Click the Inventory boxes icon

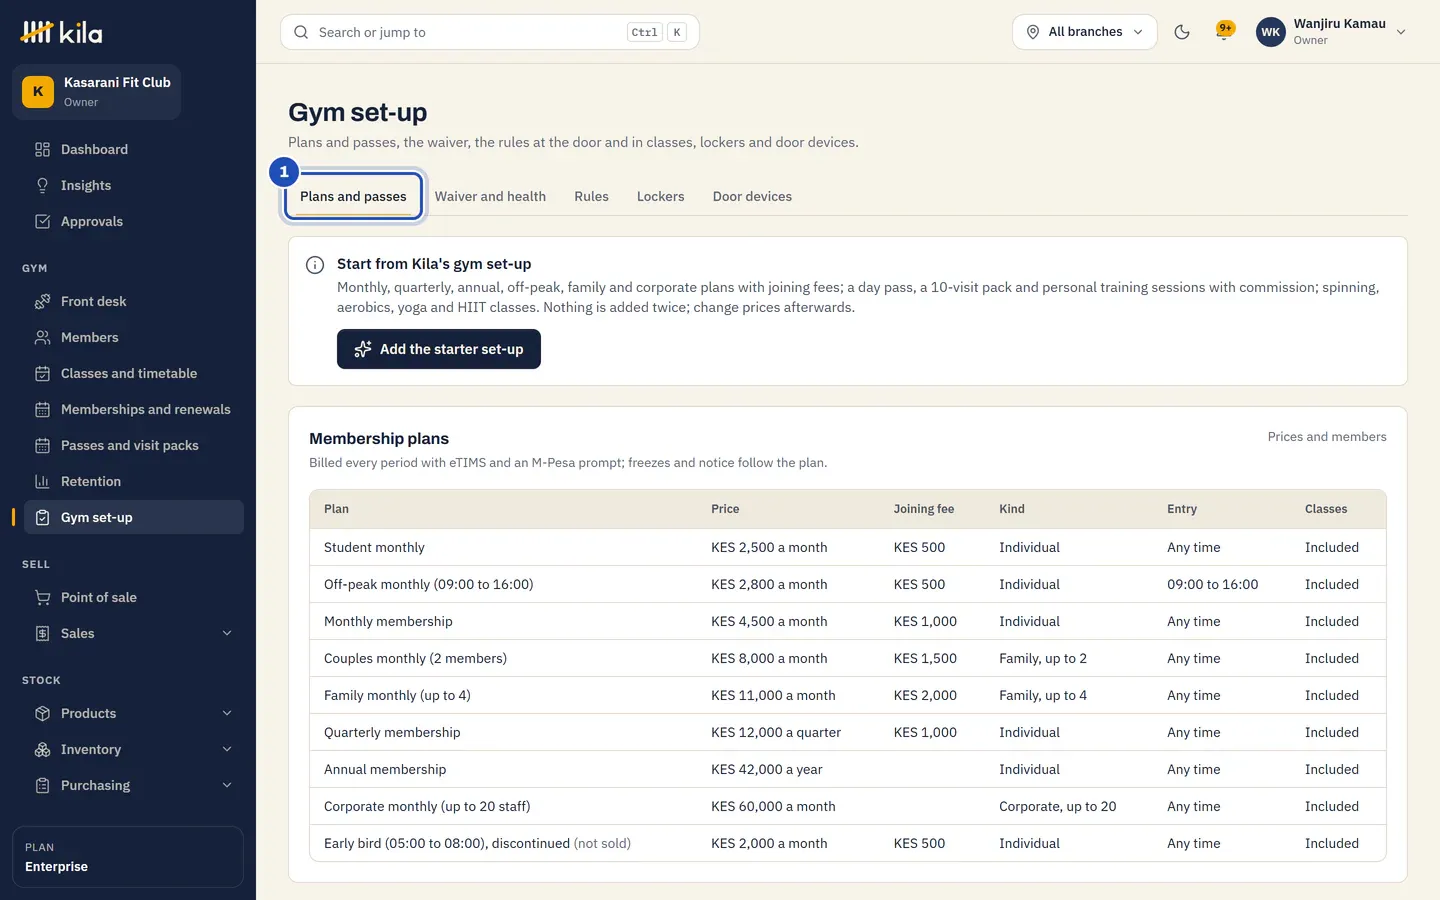42,749
